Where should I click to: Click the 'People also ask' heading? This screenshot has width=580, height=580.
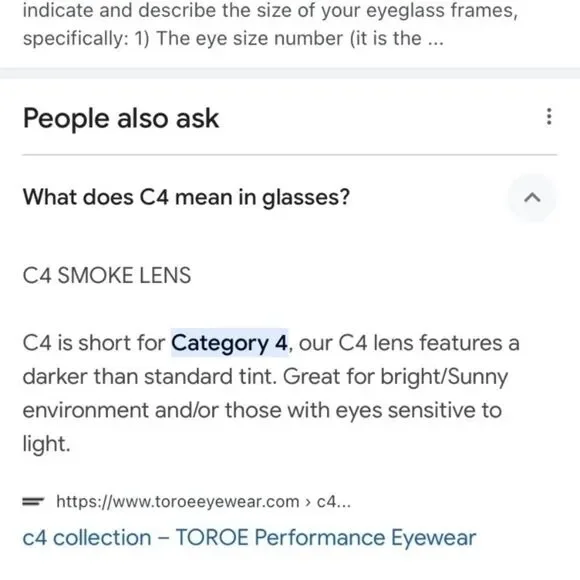121,118
